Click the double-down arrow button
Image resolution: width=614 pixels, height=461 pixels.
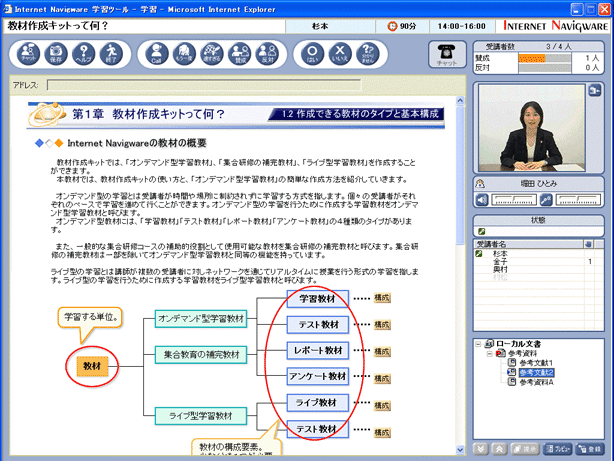(480, 449)
